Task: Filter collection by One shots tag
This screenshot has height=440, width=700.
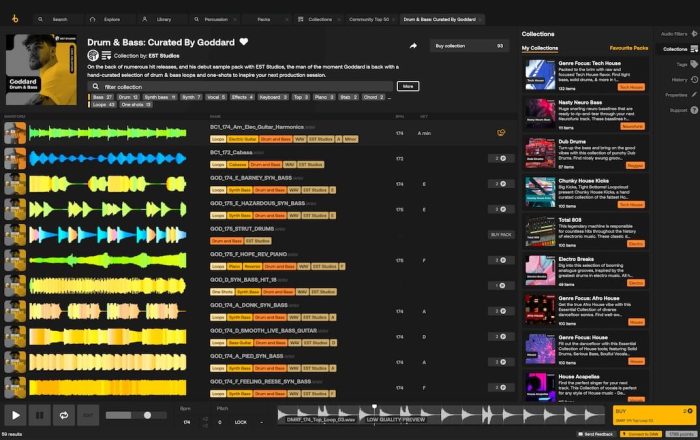Action: tap(136, 104)
